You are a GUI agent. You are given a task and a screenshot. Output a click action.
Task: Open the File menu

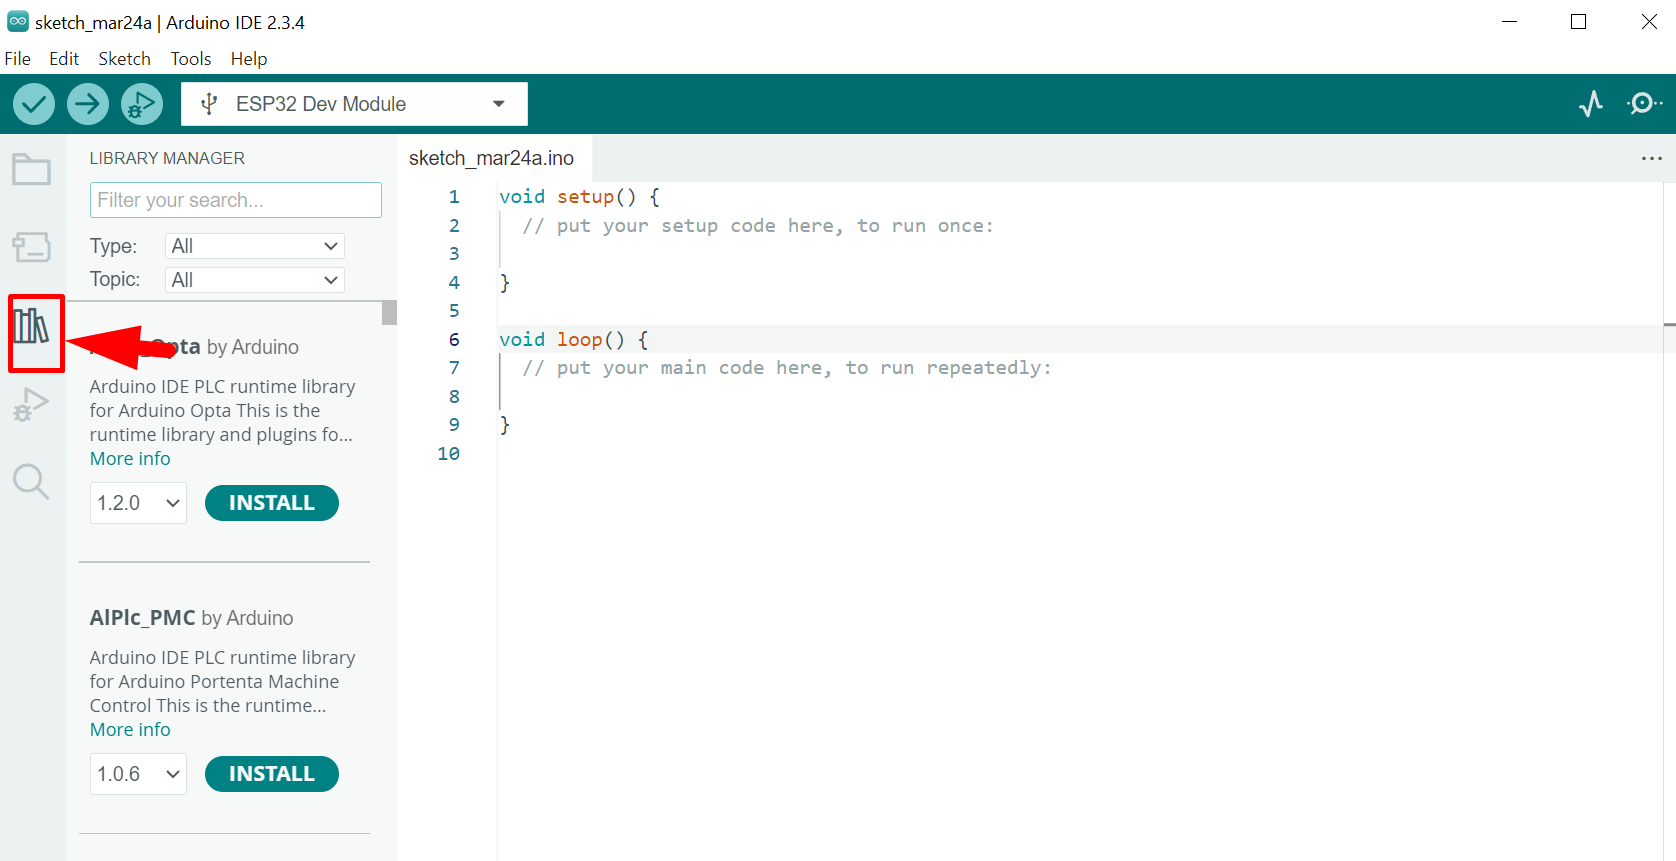pos(18,59)
